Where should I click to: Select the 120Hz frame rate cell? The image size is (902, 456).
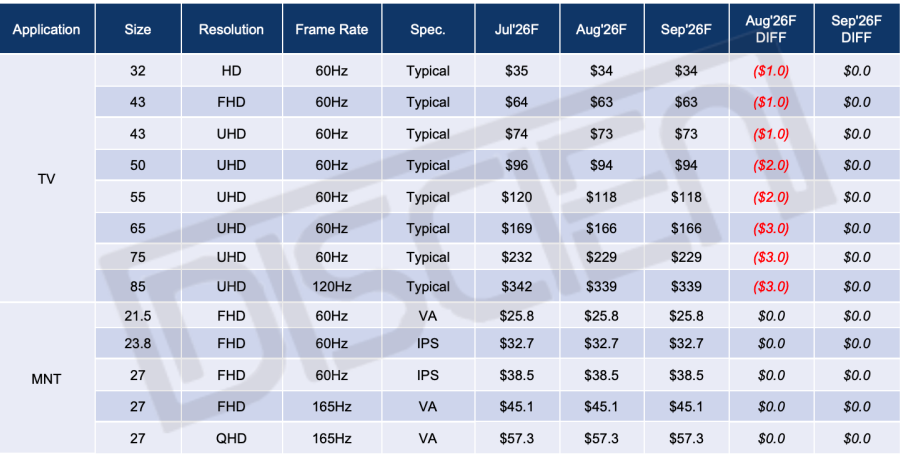332,286
